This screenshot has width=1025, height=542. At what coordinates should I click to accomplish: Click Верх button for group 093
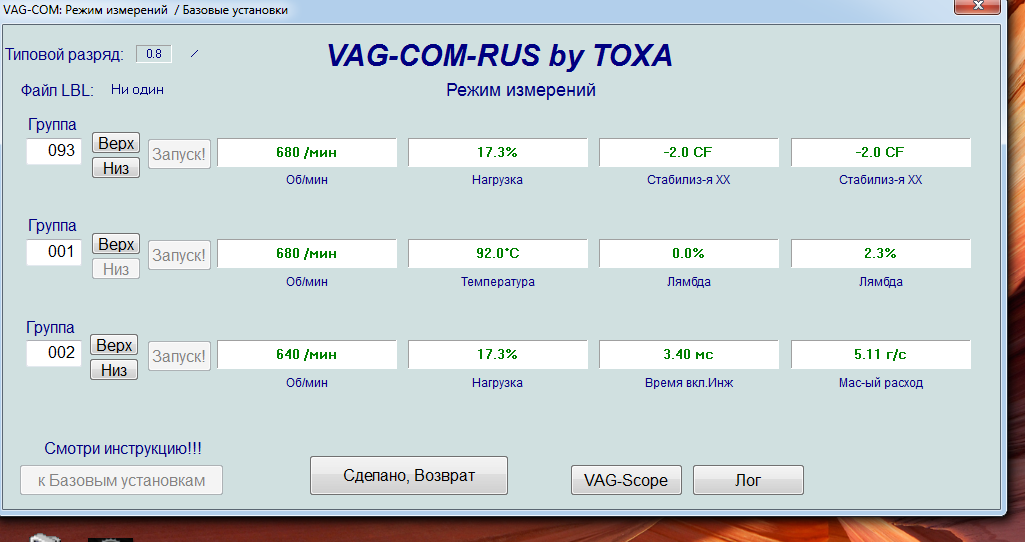tap(116, 143)
